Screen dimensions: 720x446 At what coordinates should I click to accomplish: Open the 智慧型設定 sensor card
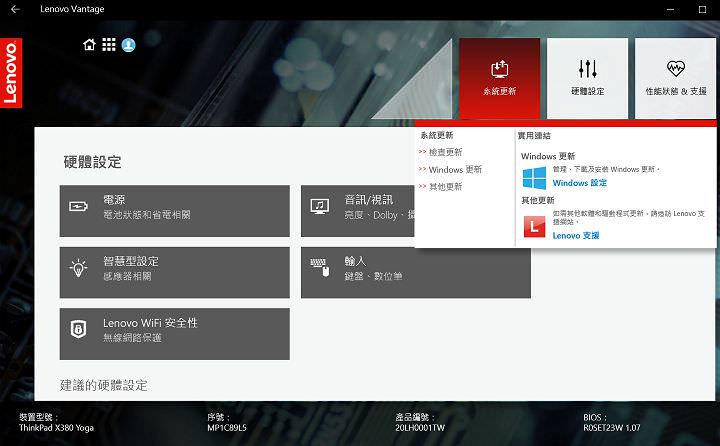tap(174, 272)
